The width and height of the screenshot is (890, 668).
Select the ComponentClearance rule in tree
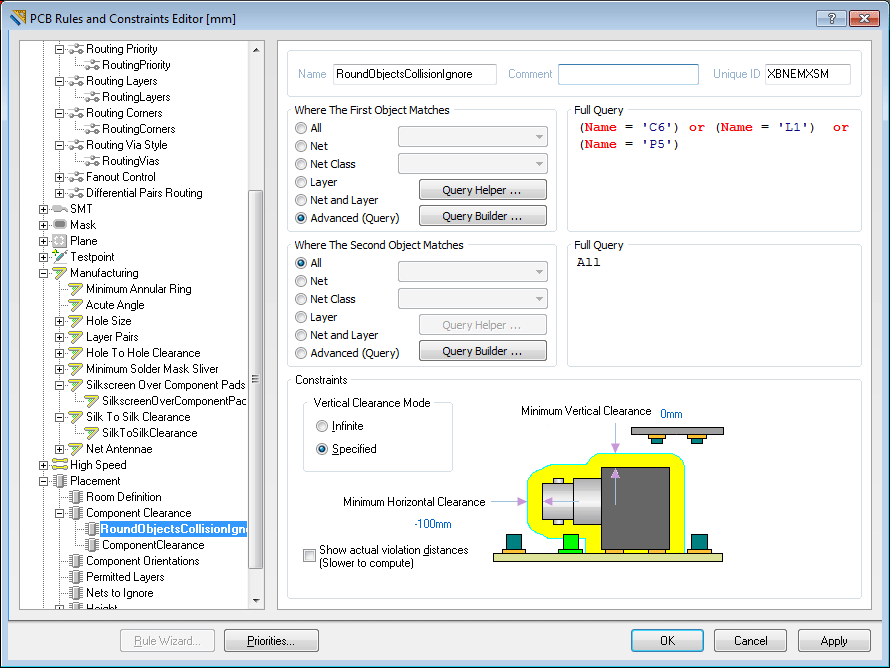[x=152, y=545]
